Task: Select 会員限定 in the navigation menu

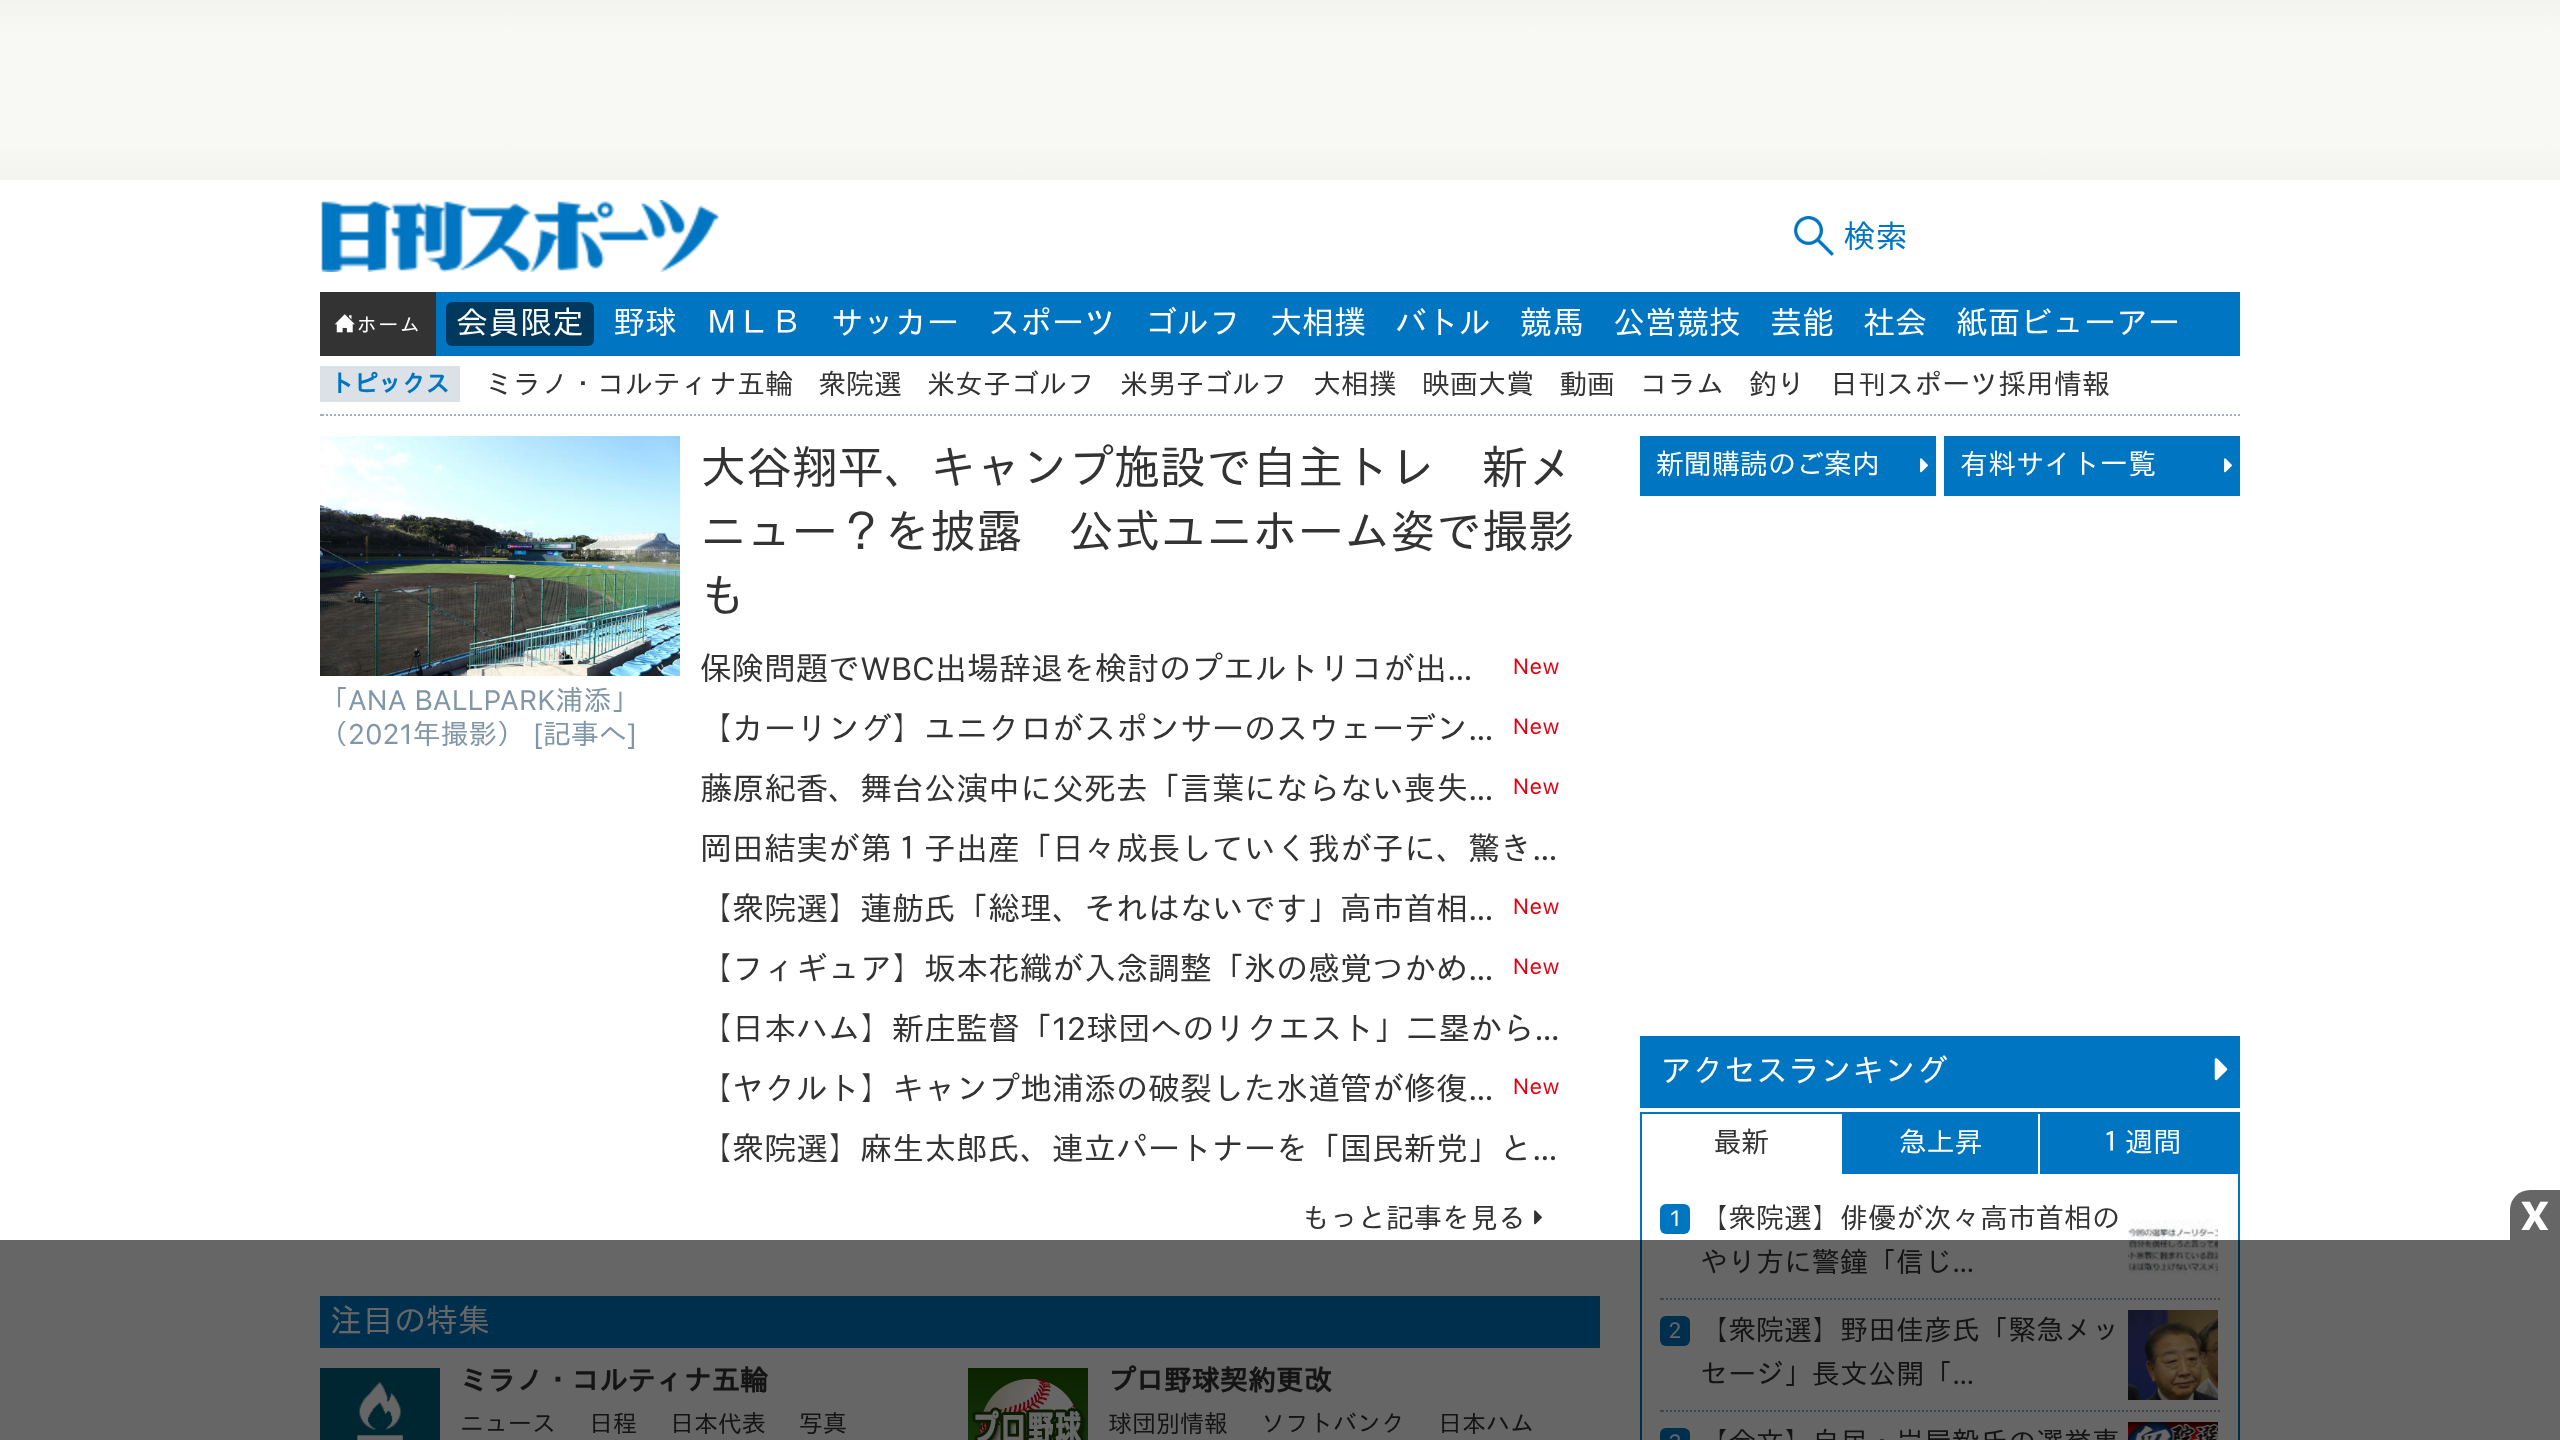Action: (519, 322)
